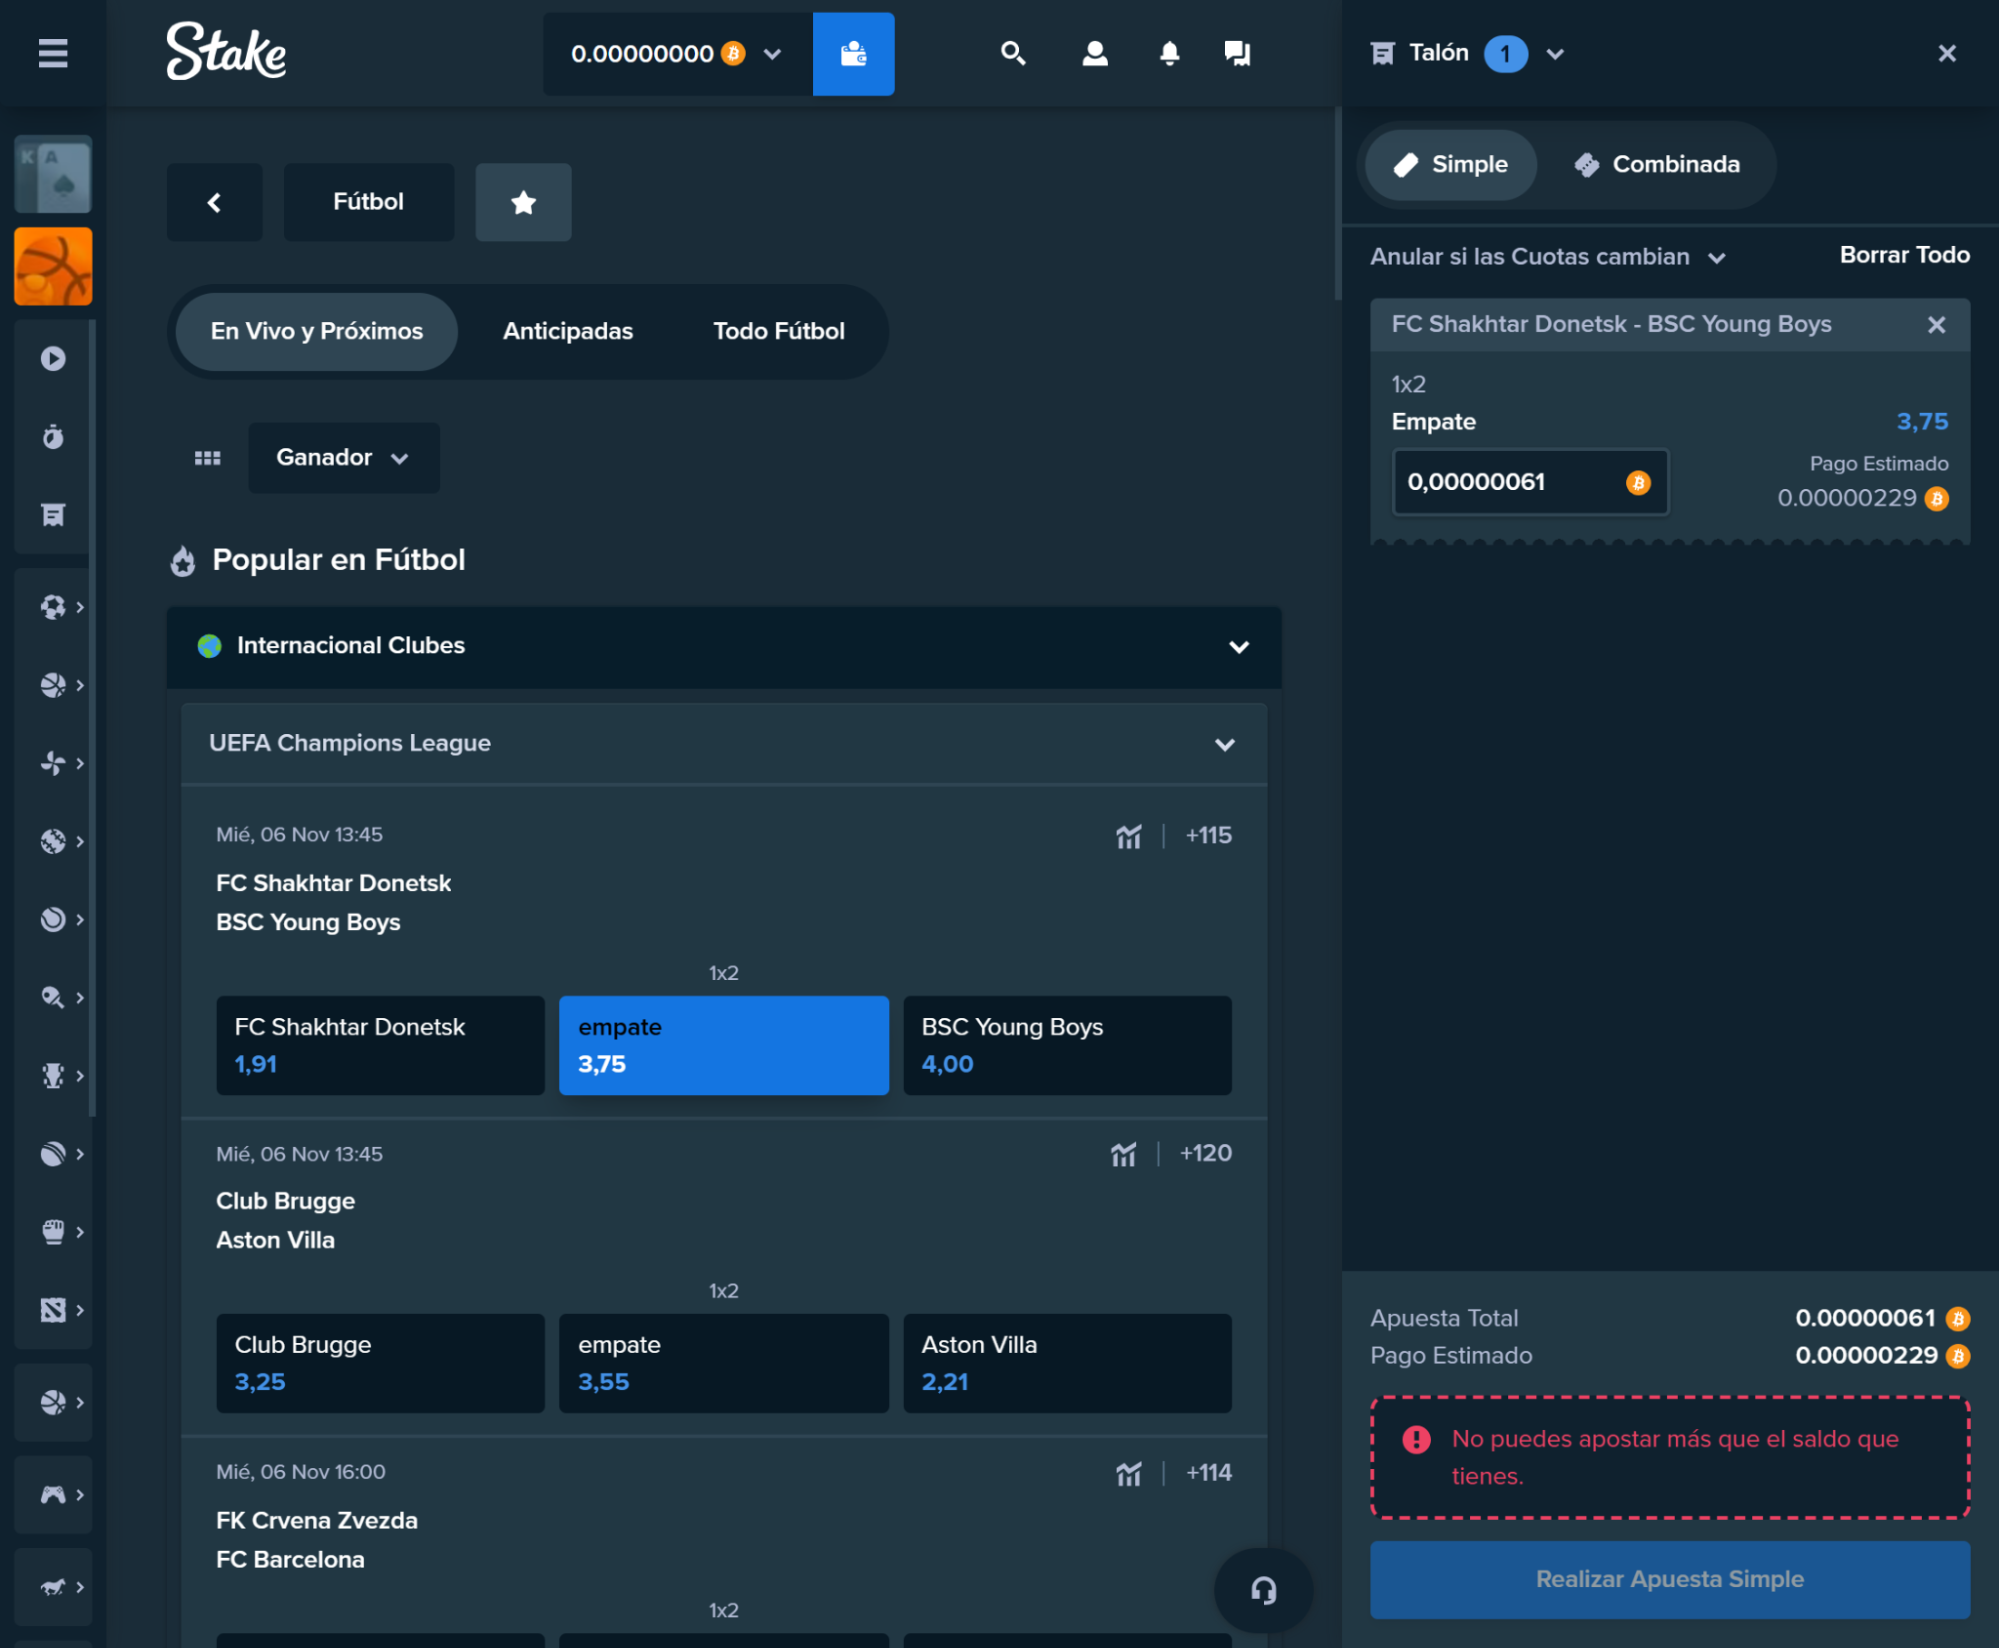Click Realizar Apuesta Simple button

point(1669,1579)
